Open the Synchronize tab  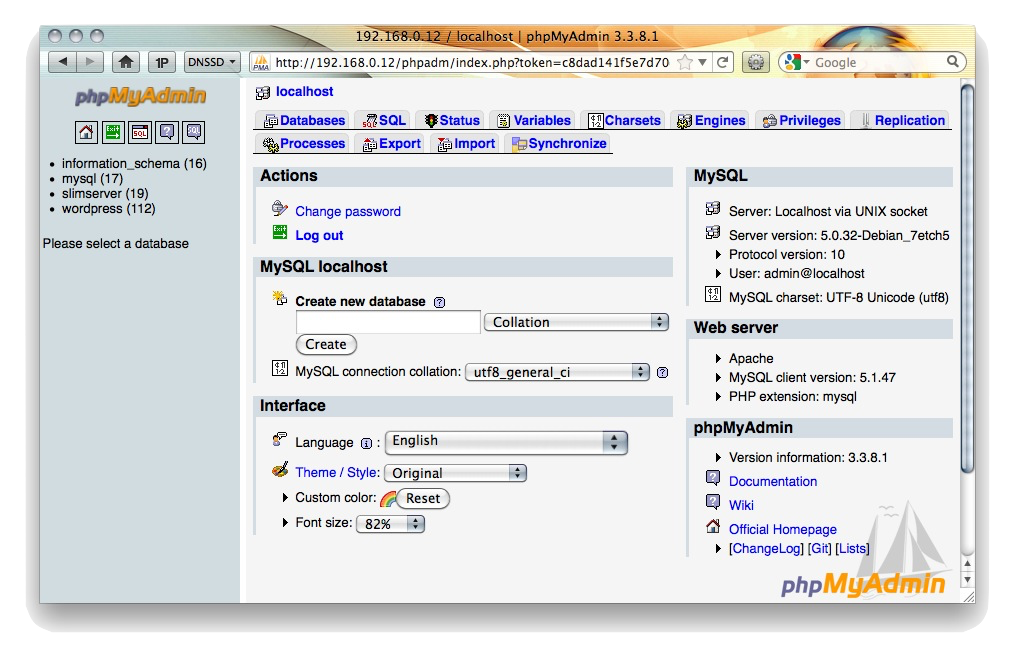(x=559, y=144)
